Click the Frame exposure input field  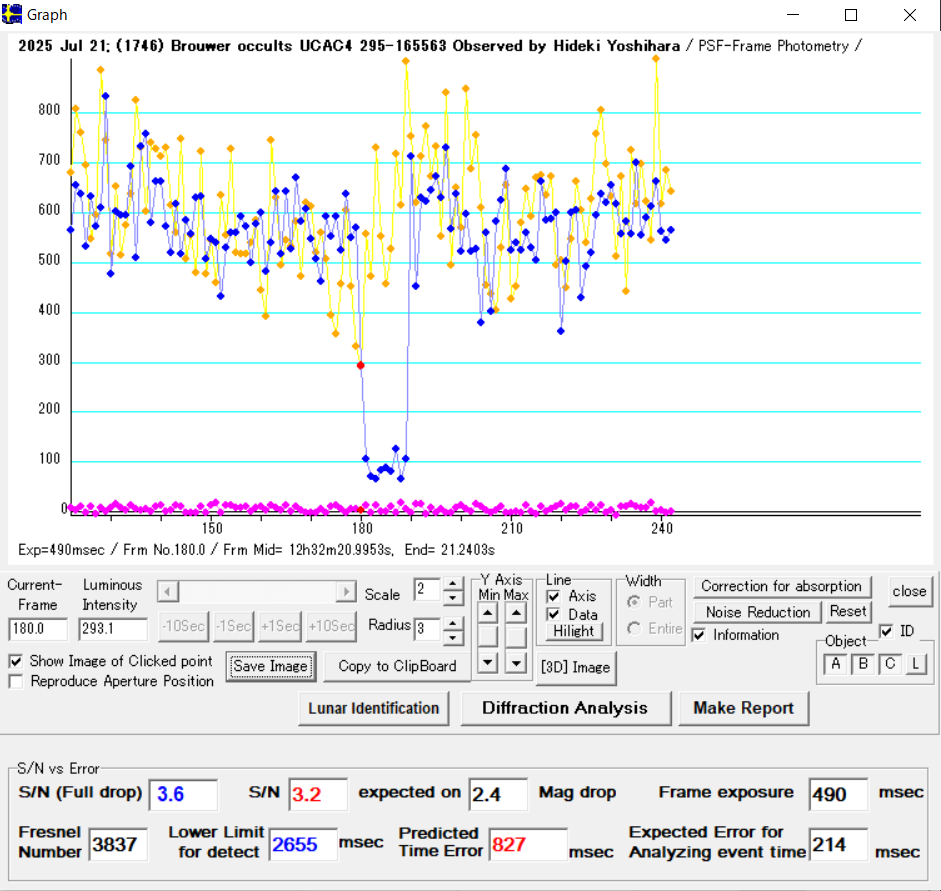[838, 794]
